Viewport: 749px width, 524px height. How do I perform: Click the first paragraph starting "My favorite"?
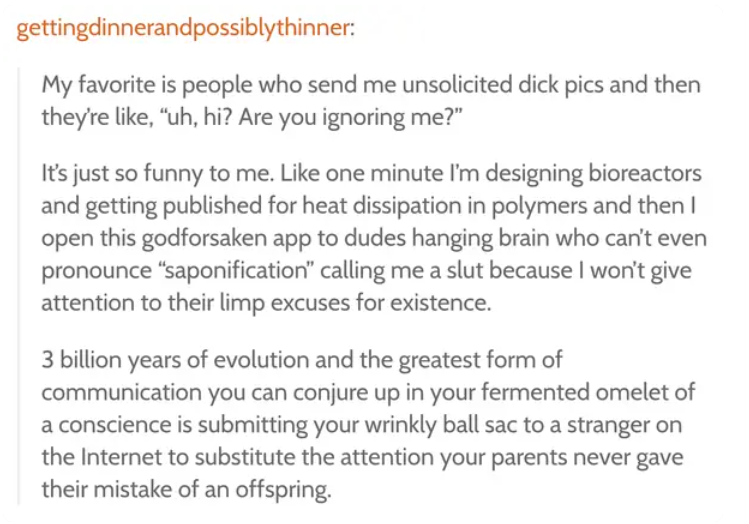[371, 101]
